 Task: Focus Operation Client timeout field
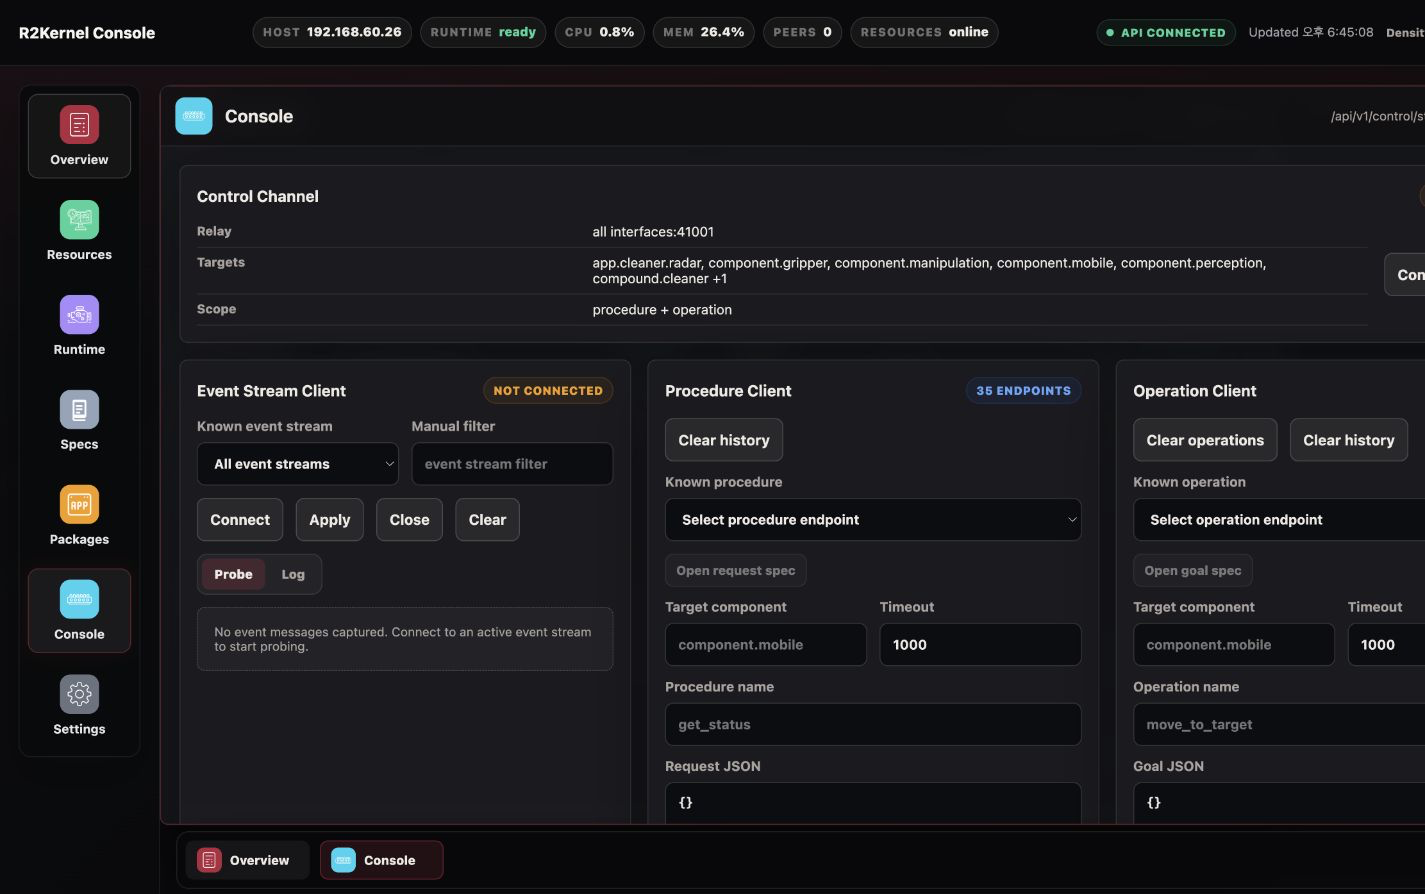(1386, 645)
